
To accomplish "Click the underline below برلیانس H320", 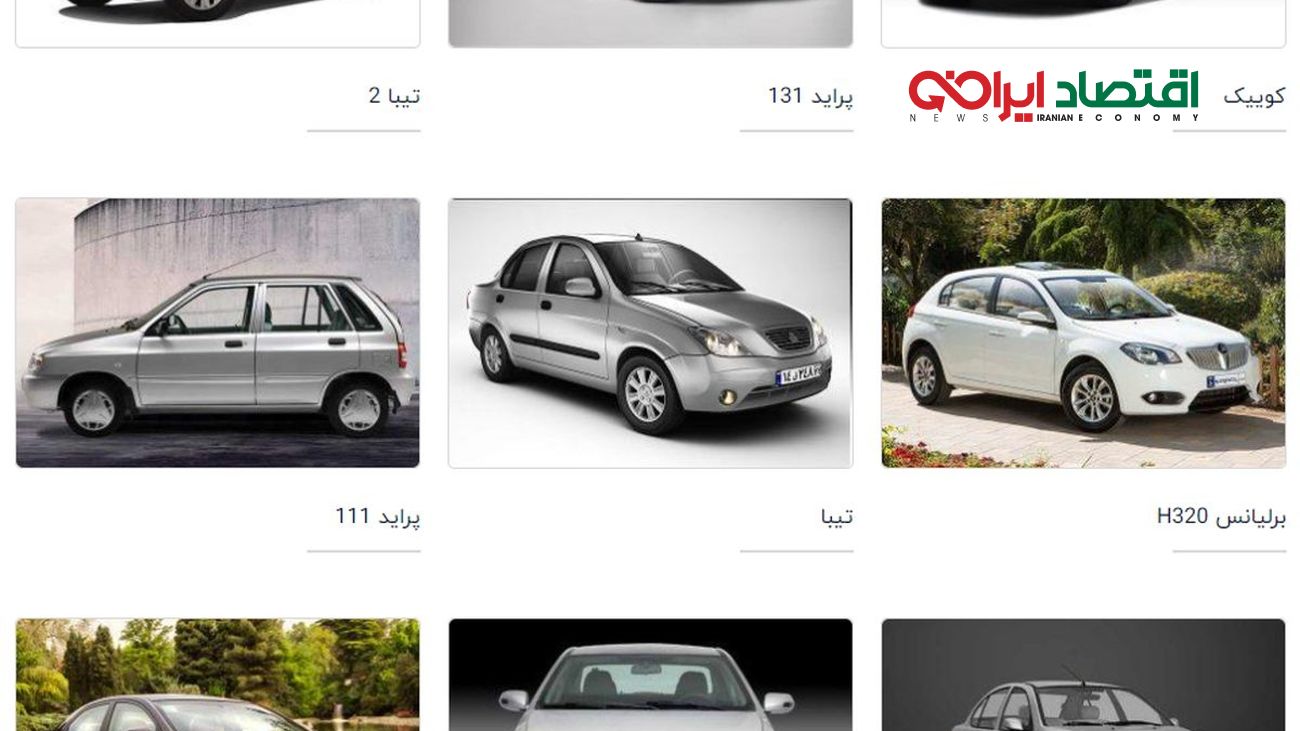I will pyautogui.click(x=1230, y=551).
